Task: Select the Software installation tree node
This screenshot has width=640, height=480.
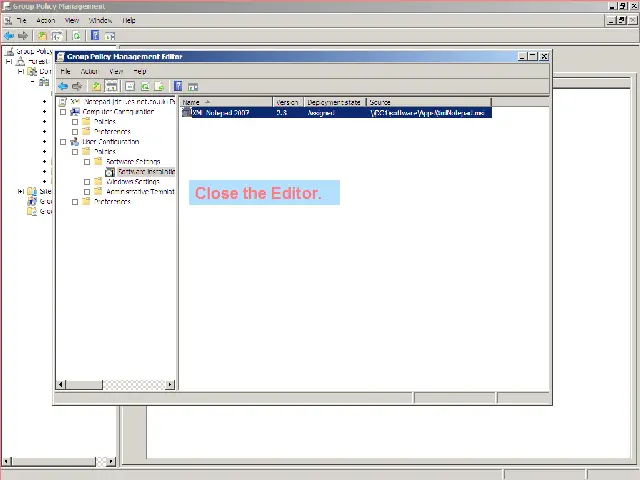Action: coord(146,172)
